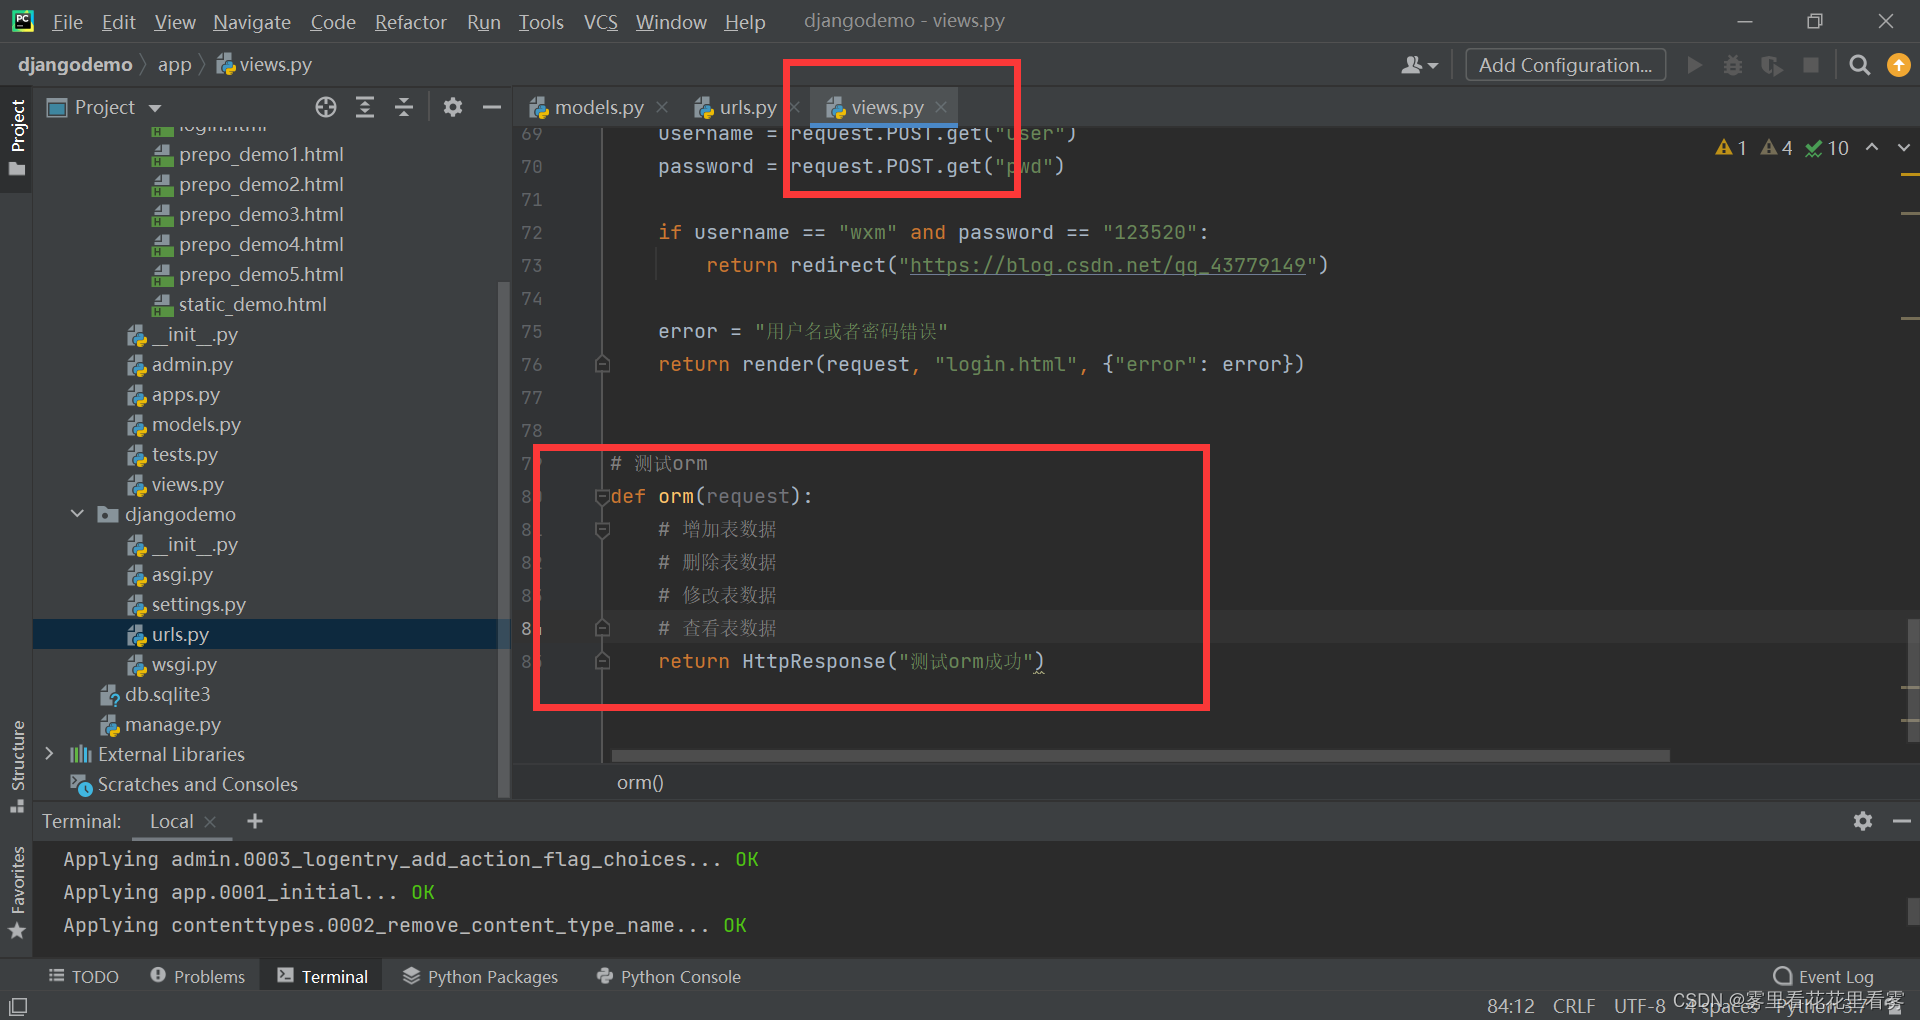Open the VCS menu

600,21
